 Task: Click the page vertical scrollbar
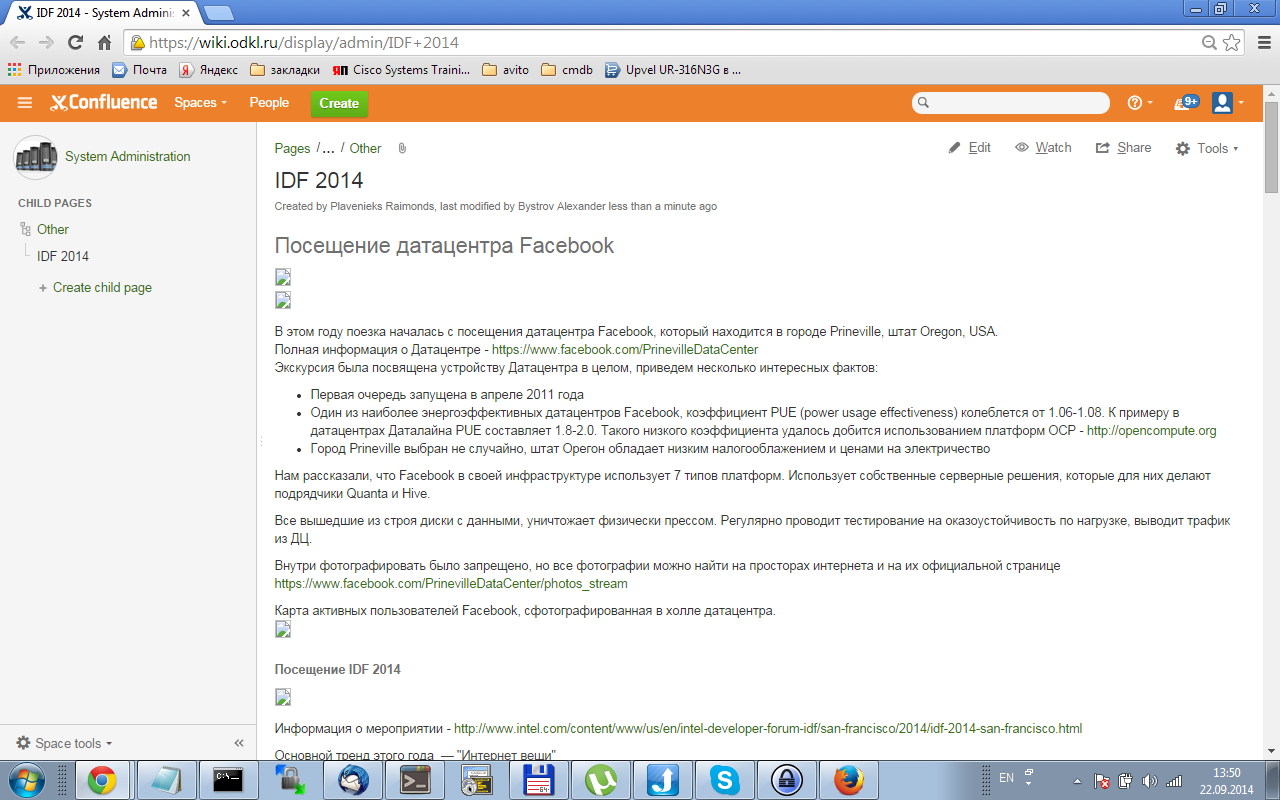pyautogui.click(x=1272, y=150)
